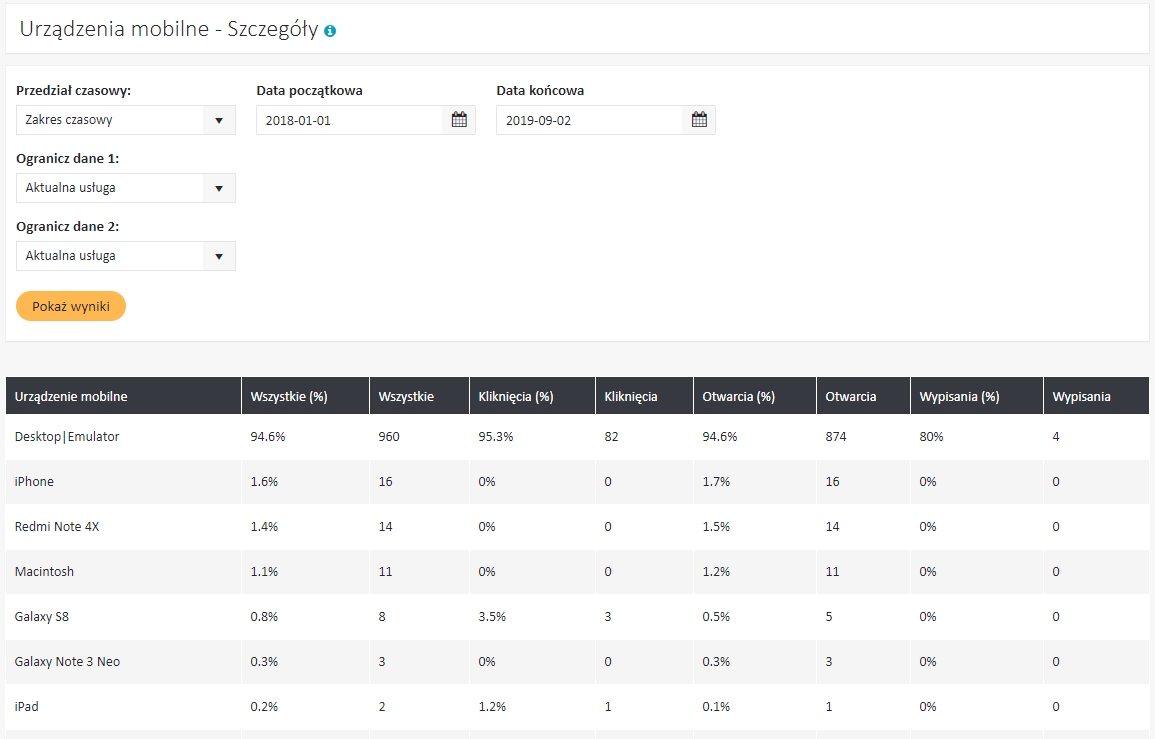Open the end date calendar picker

tap(699, 120)
